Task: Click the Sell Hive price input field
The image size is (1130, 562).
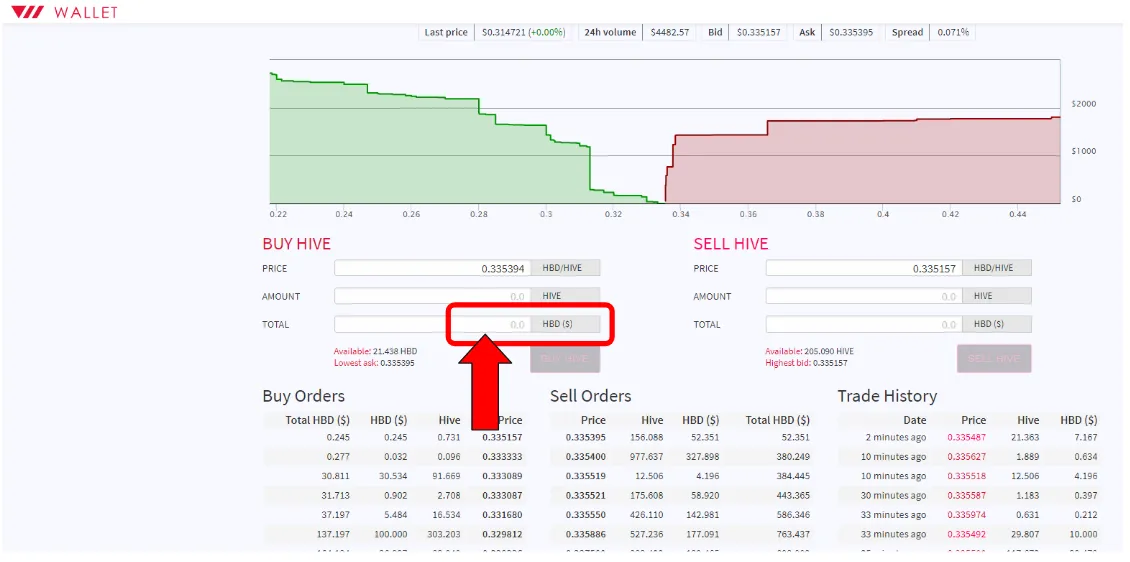Action: point(864,268)
